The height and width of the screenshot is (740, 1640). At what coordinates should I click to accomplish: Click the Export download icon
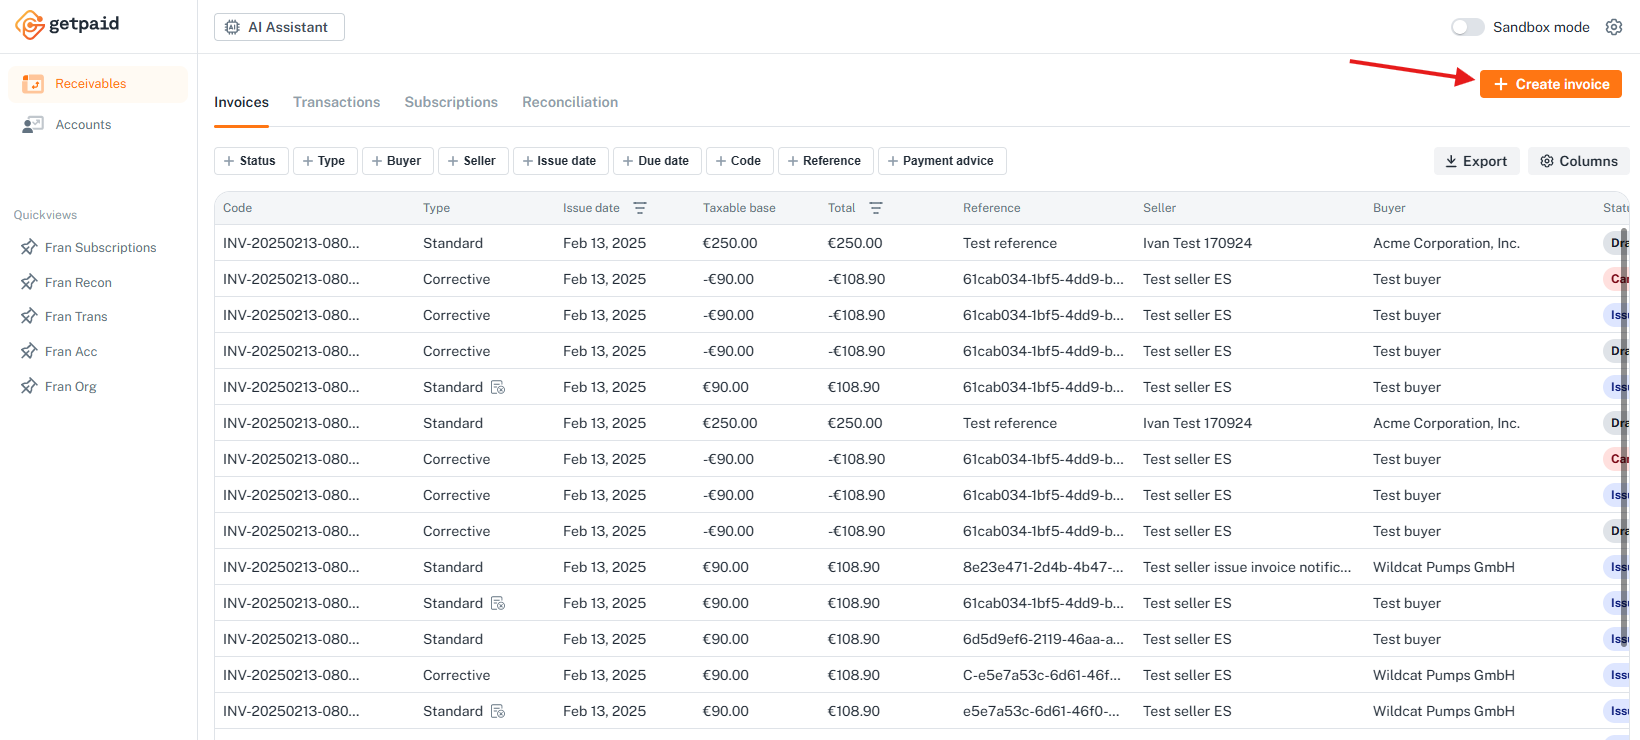click(x=1451, y=161)
